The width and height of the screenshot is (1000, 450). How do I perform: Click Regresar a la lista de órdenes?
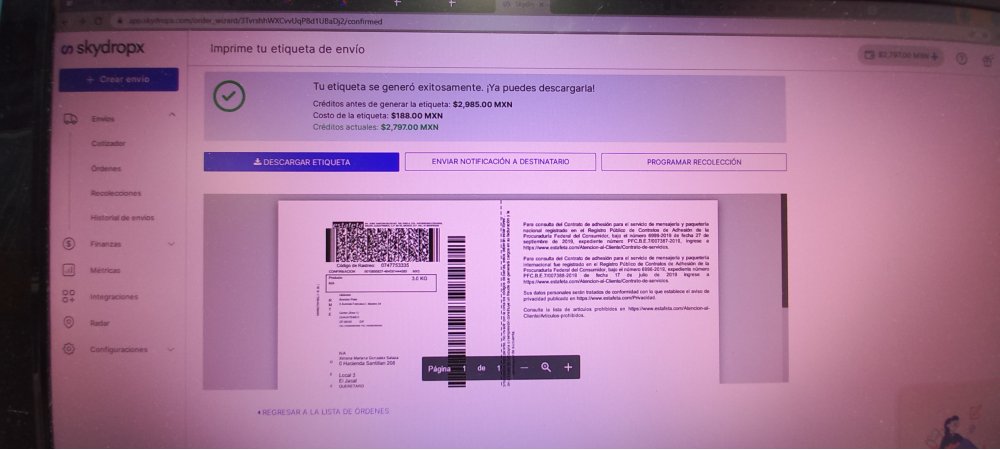[x=323, y=411]
